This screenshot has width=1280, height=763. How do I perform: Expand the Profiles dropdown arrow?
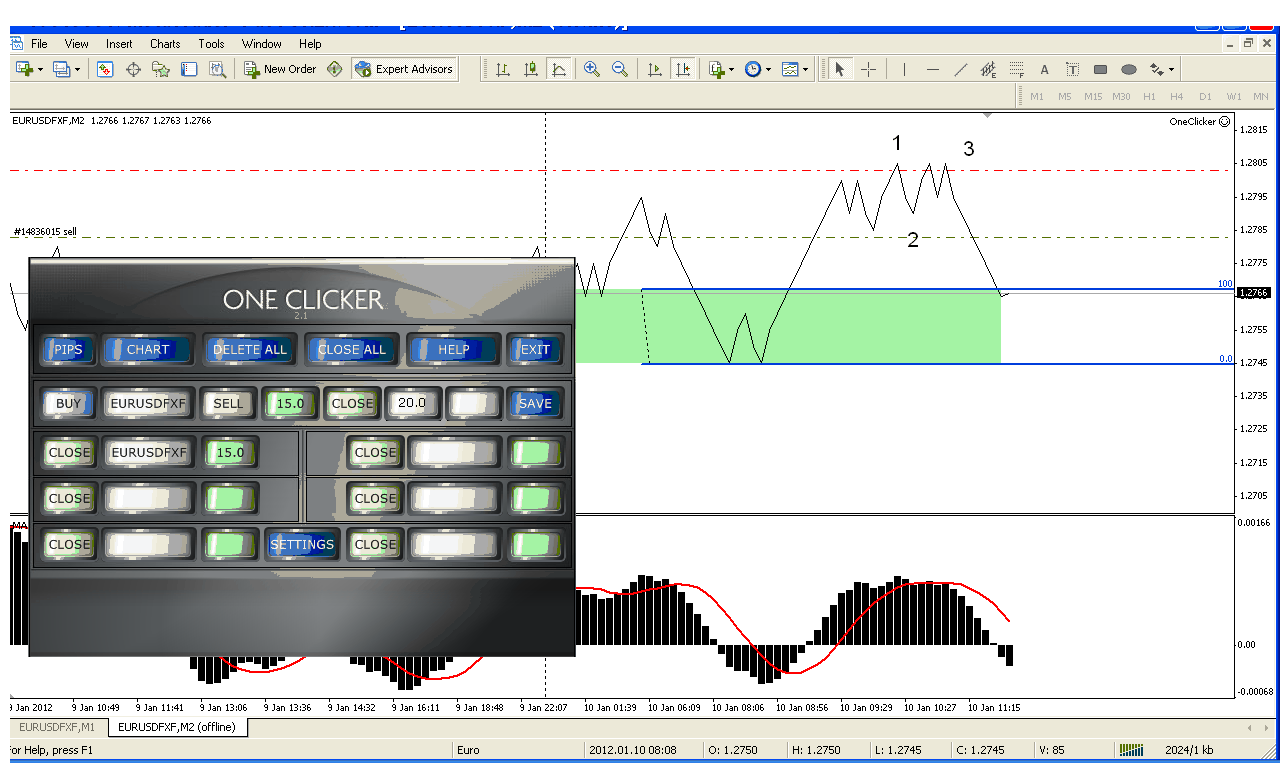click(77, 69)
